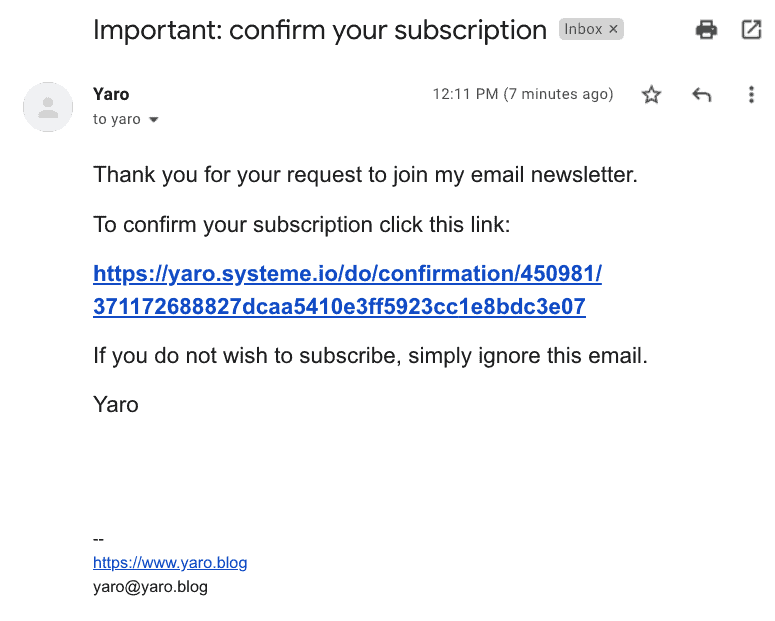
Task: Click the closing "Yaro" sign-off text
Action: pos(116,405)
